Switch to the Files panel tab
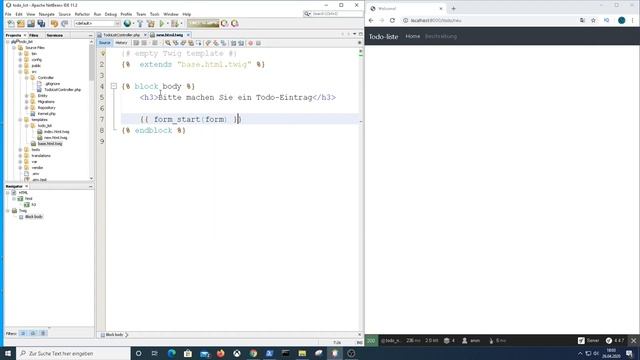 [33, 36]
